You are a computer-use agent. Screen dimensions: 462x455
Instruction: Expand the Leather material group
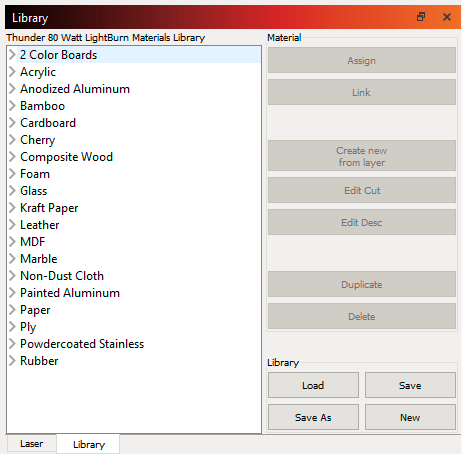[12, 225]
